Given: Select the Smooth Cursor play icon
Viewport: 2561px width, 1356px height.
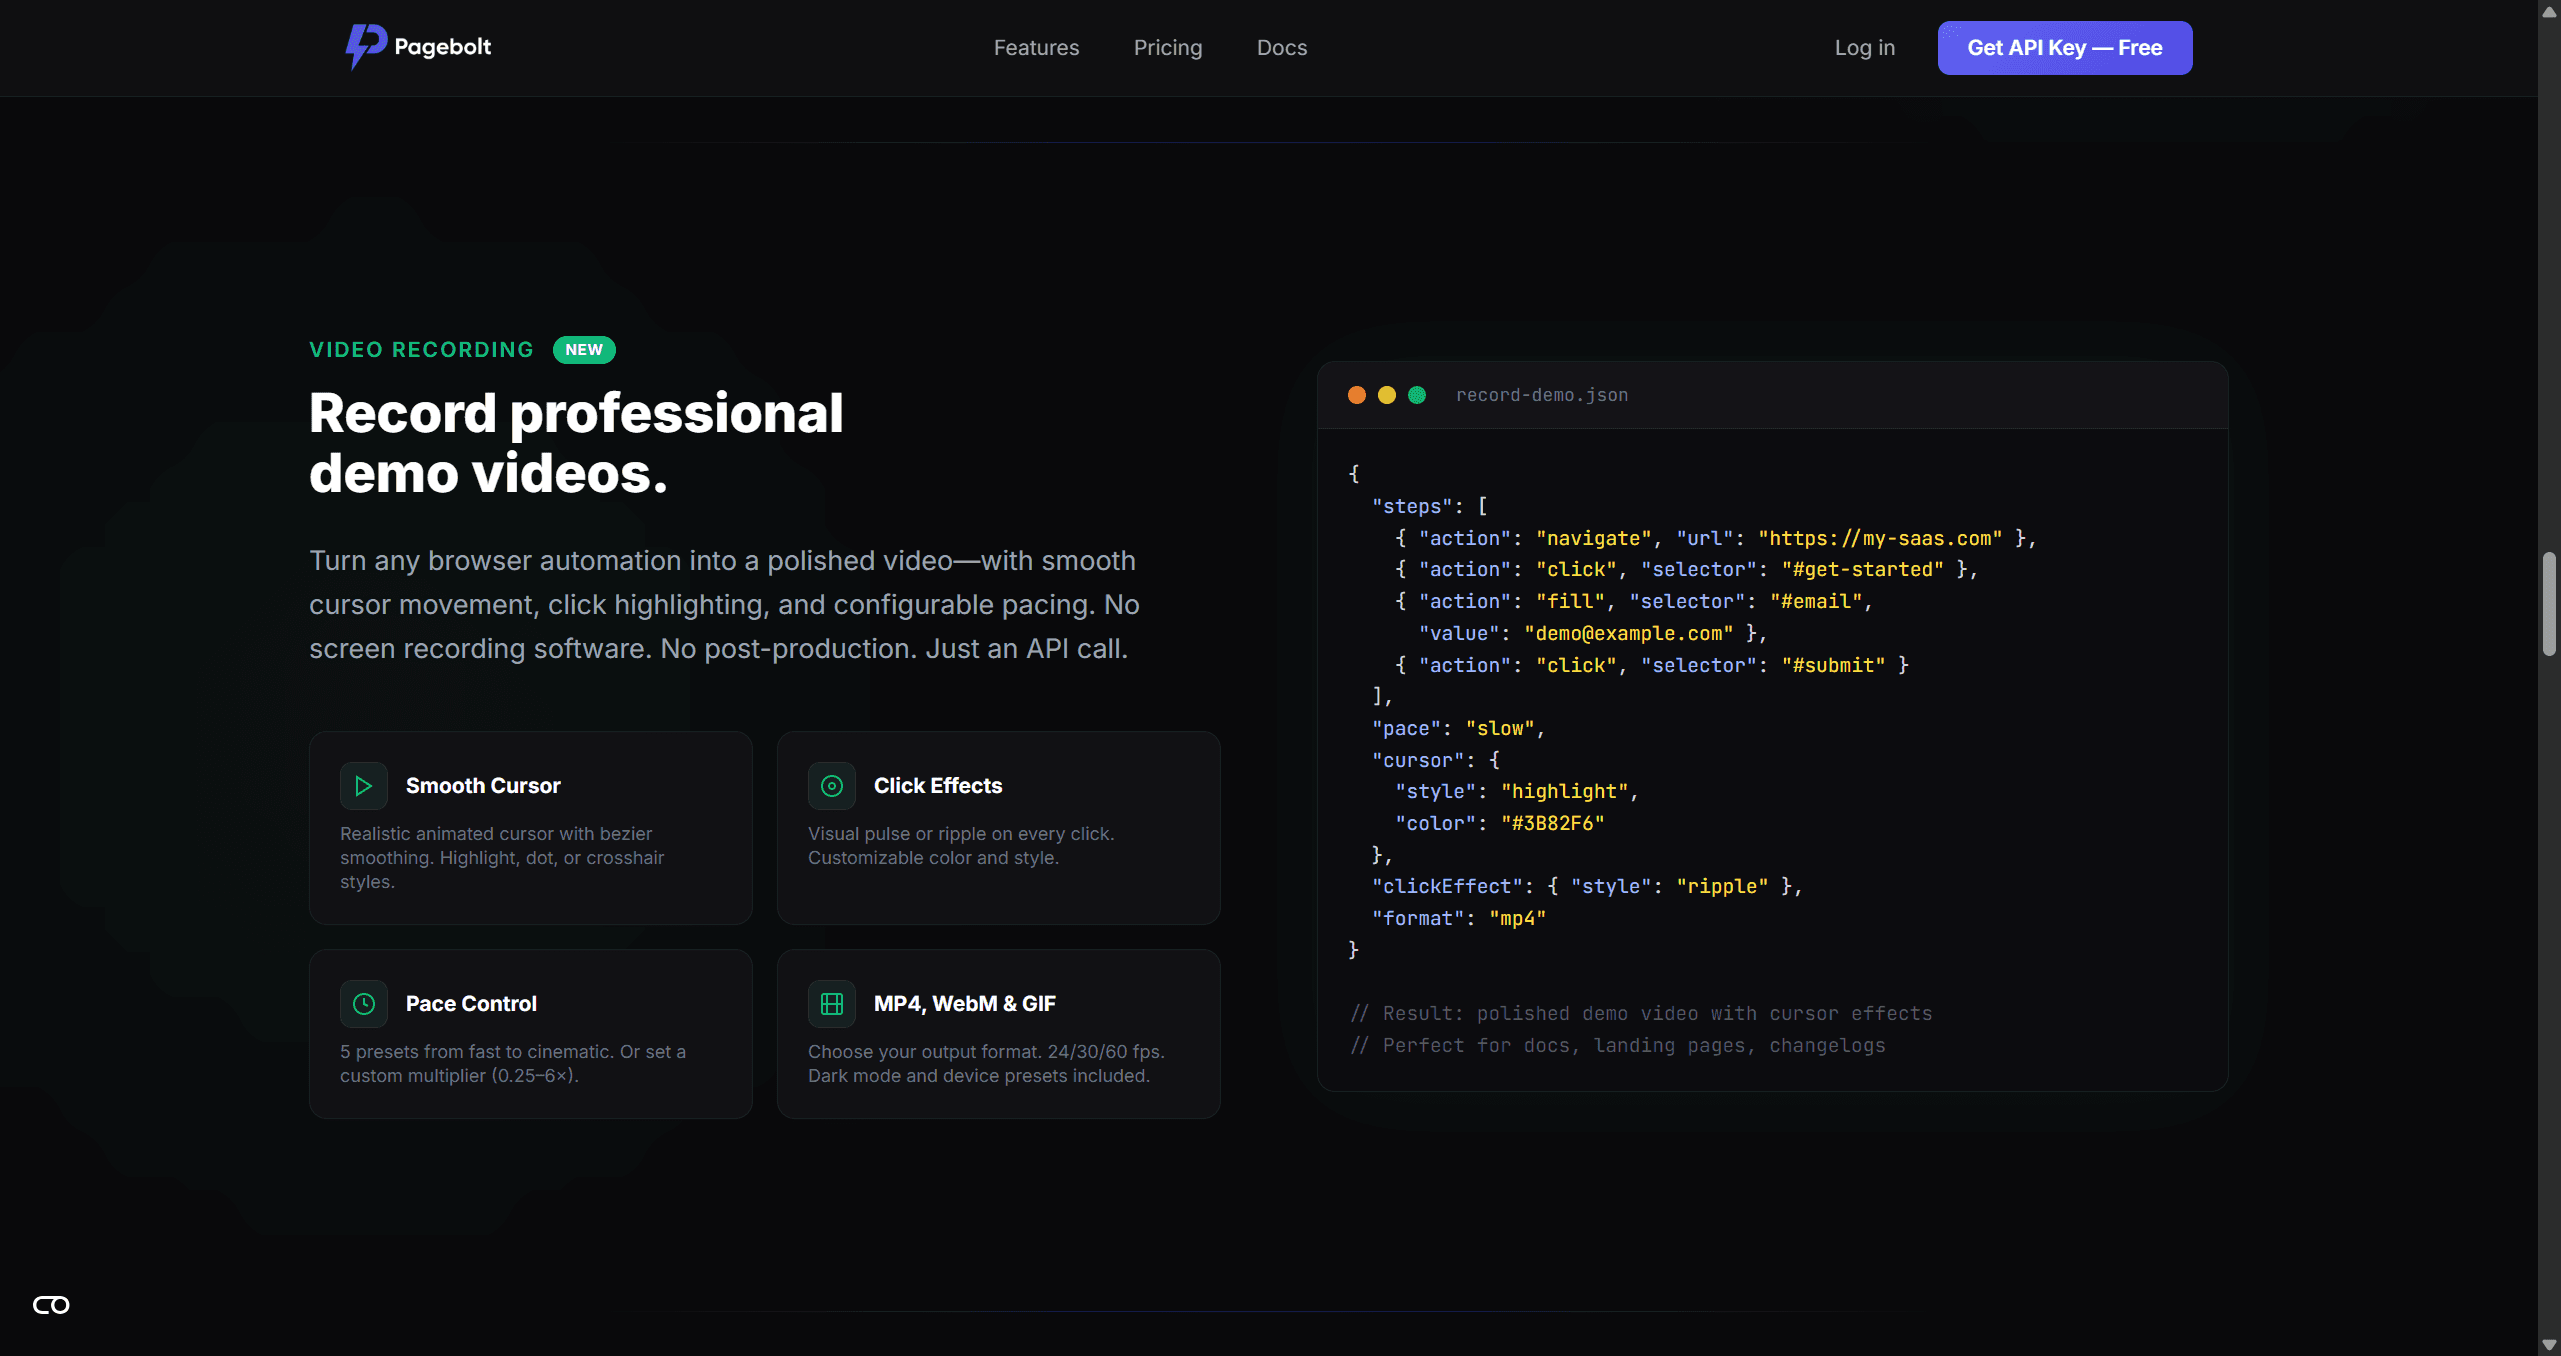Looking at the screenshot, I should tap(363, 786).
